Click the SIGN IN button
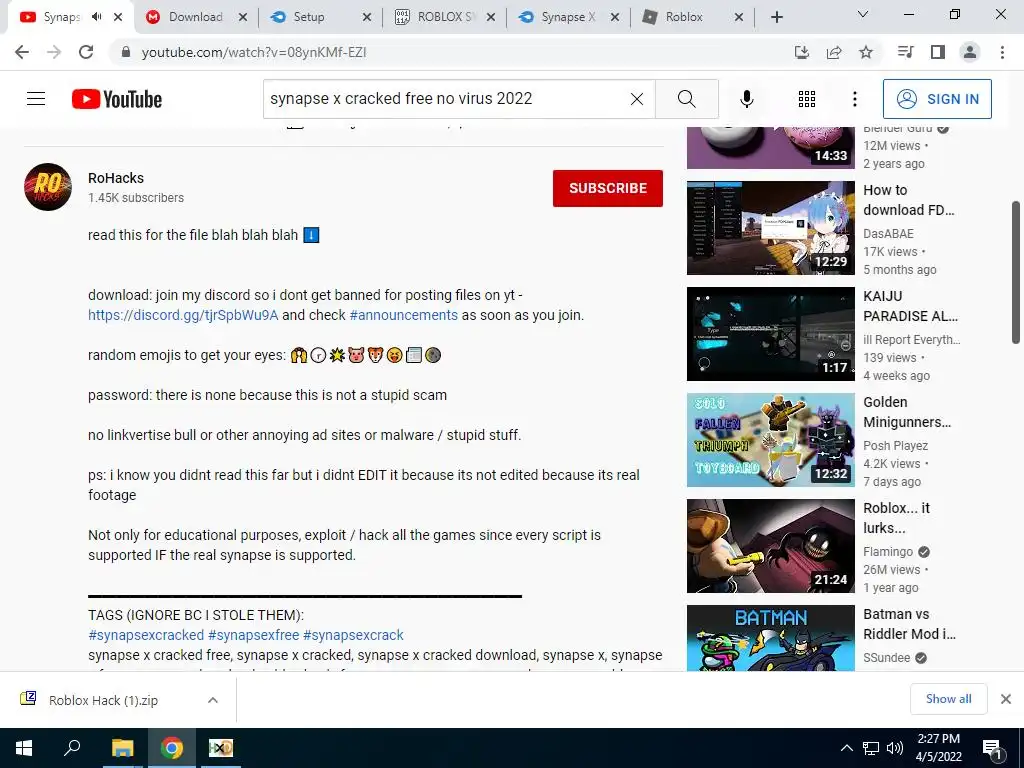The image size is (1024, 768). point(936,99)
